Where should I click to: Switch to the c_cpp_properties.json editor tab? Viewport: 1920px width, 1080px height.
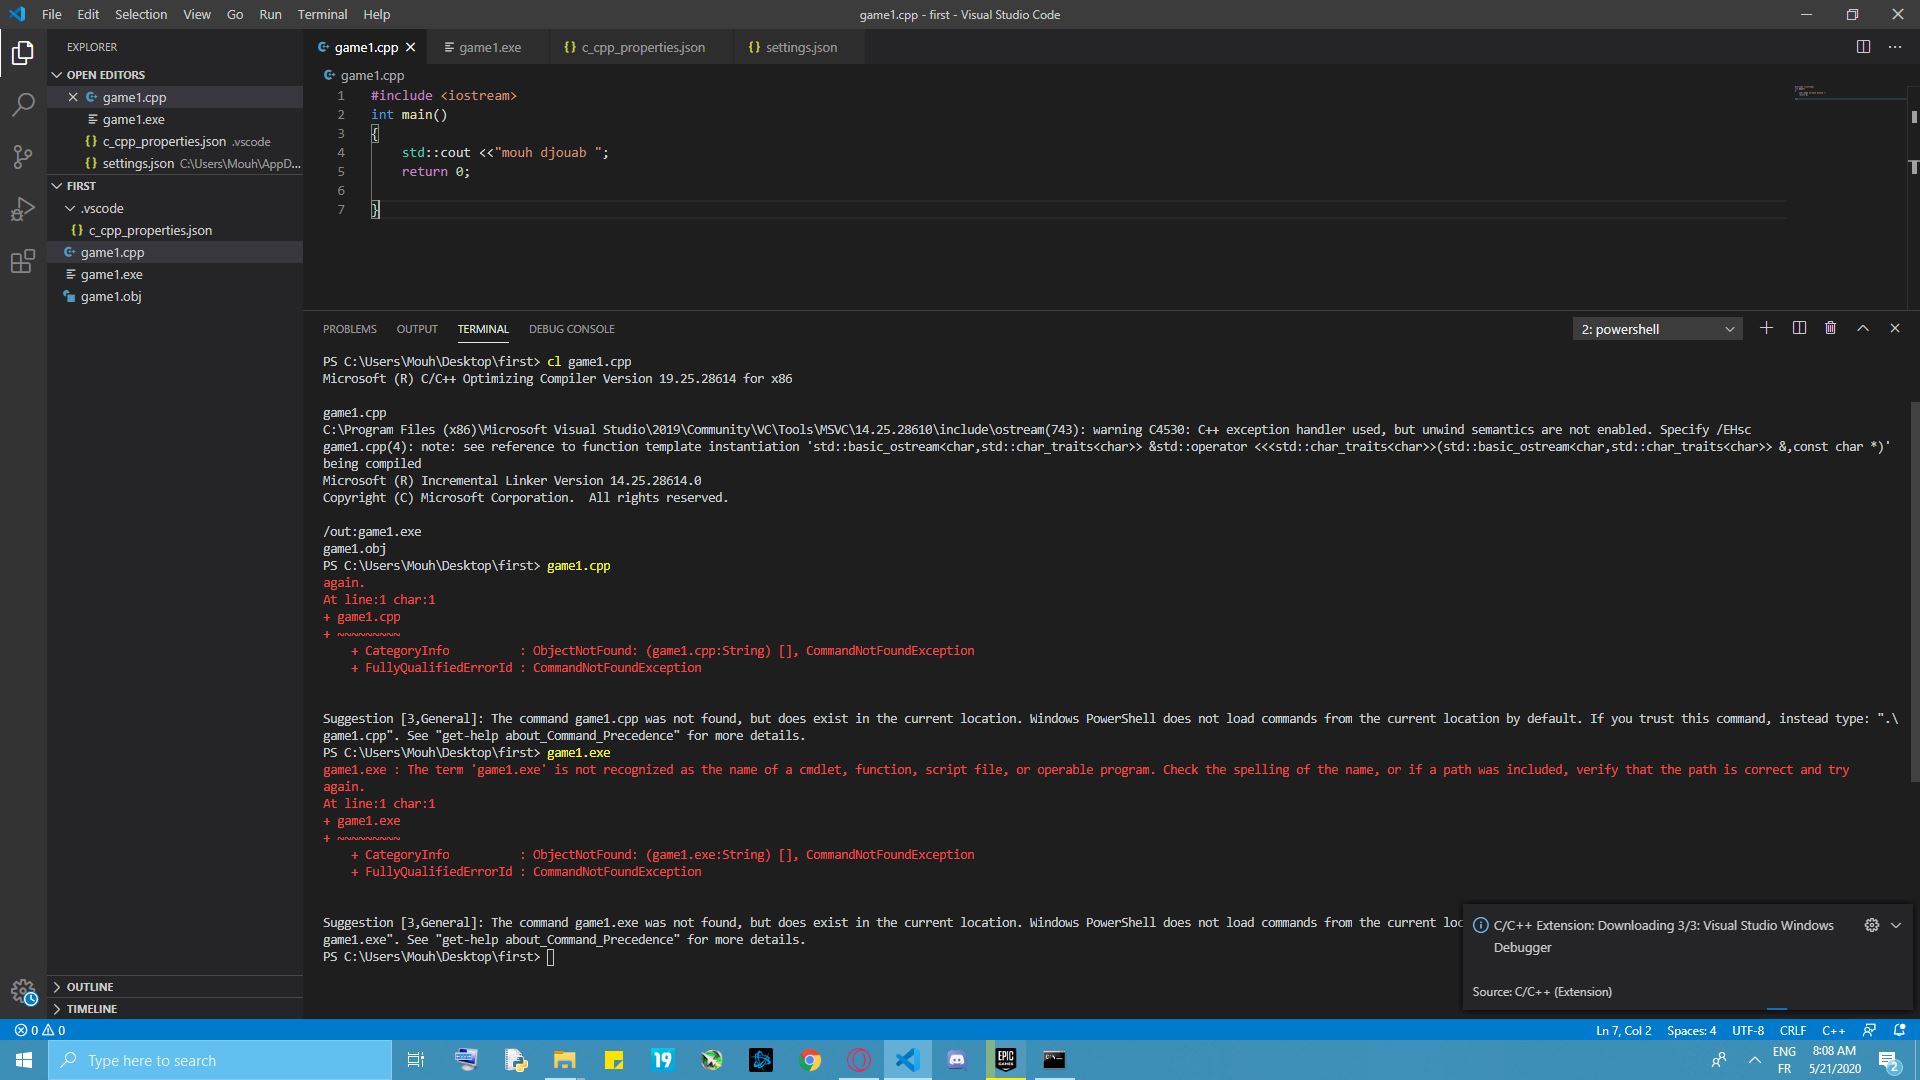coord(640,47)
